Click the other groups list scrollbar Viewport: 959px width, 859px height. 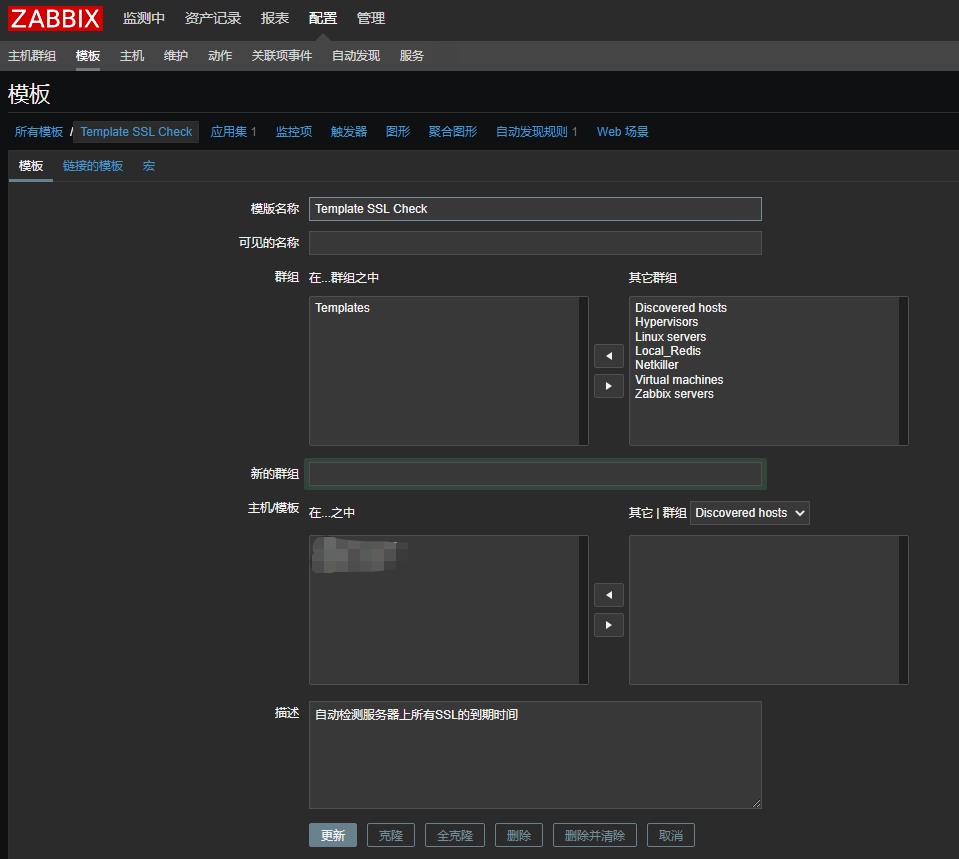point(903,371)
